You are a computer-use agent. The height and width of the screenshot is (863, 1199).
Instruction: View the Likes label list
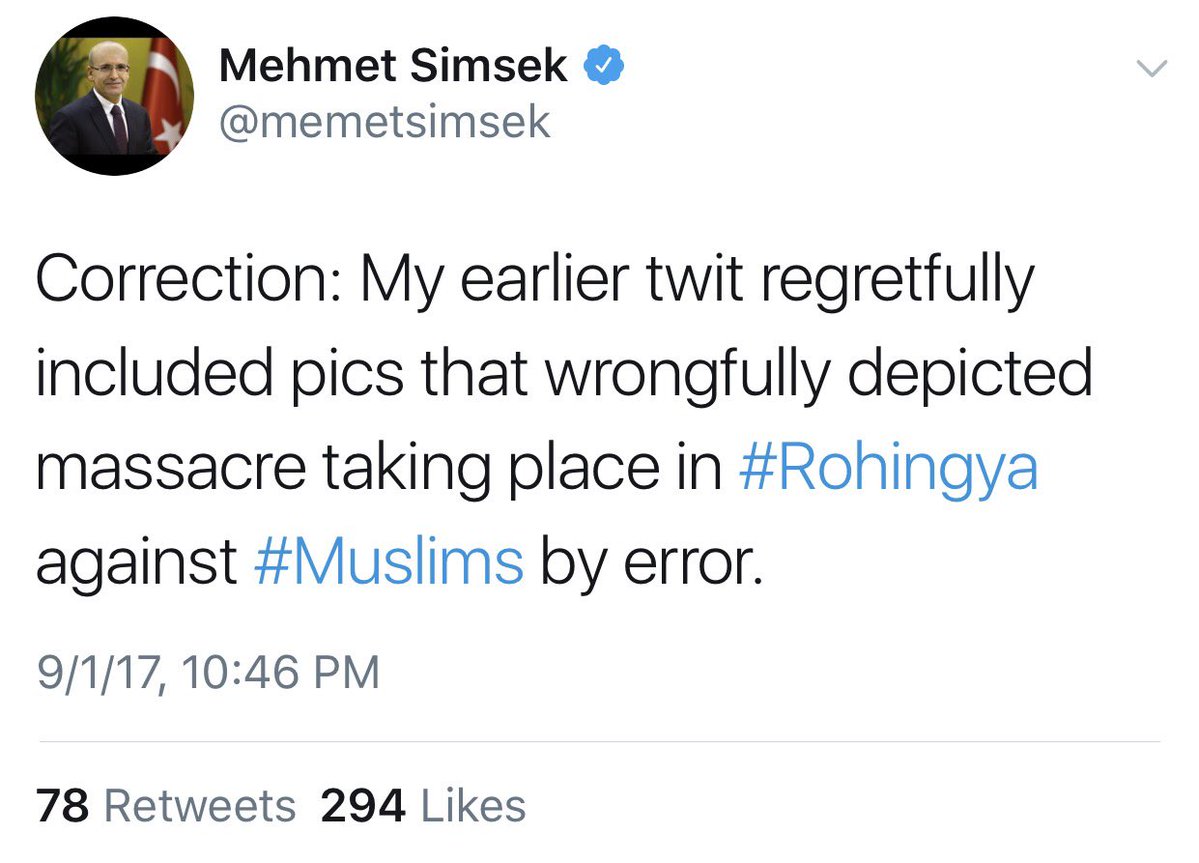[x=473, y=806]
